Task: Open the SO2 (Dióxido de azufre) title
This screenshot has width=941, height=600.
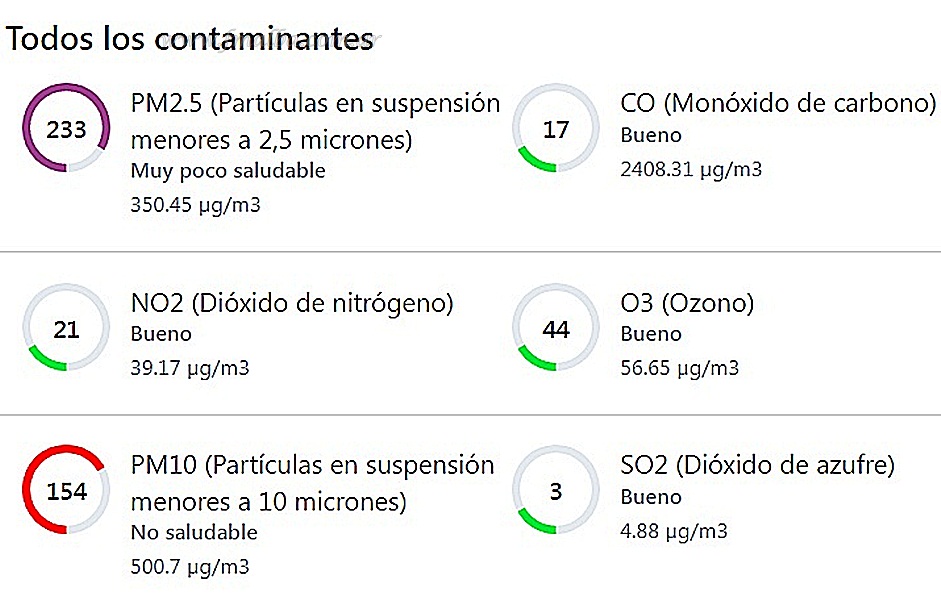Action: pos(757,465)
